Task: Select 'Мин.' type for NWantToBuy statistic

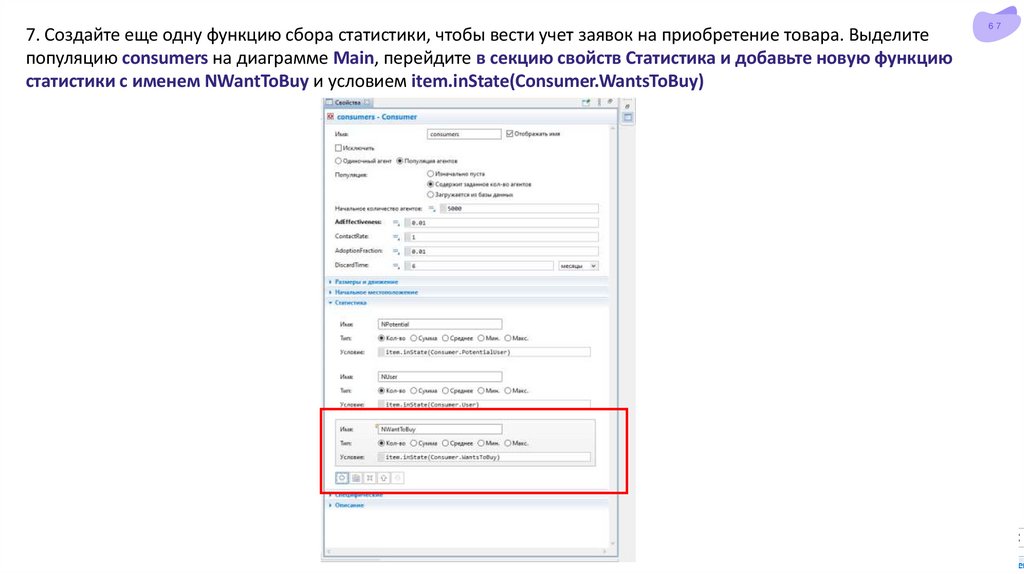Action: (x=481, y=443)
